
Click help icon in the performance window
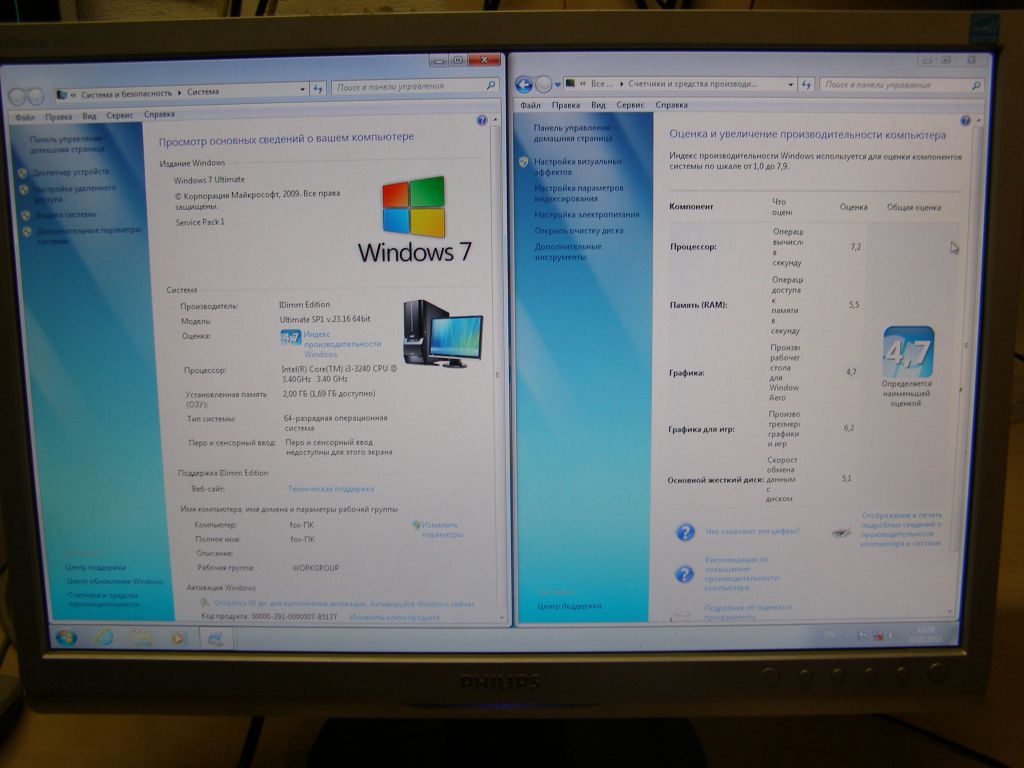pyautogui.click(x=965, y=121)
